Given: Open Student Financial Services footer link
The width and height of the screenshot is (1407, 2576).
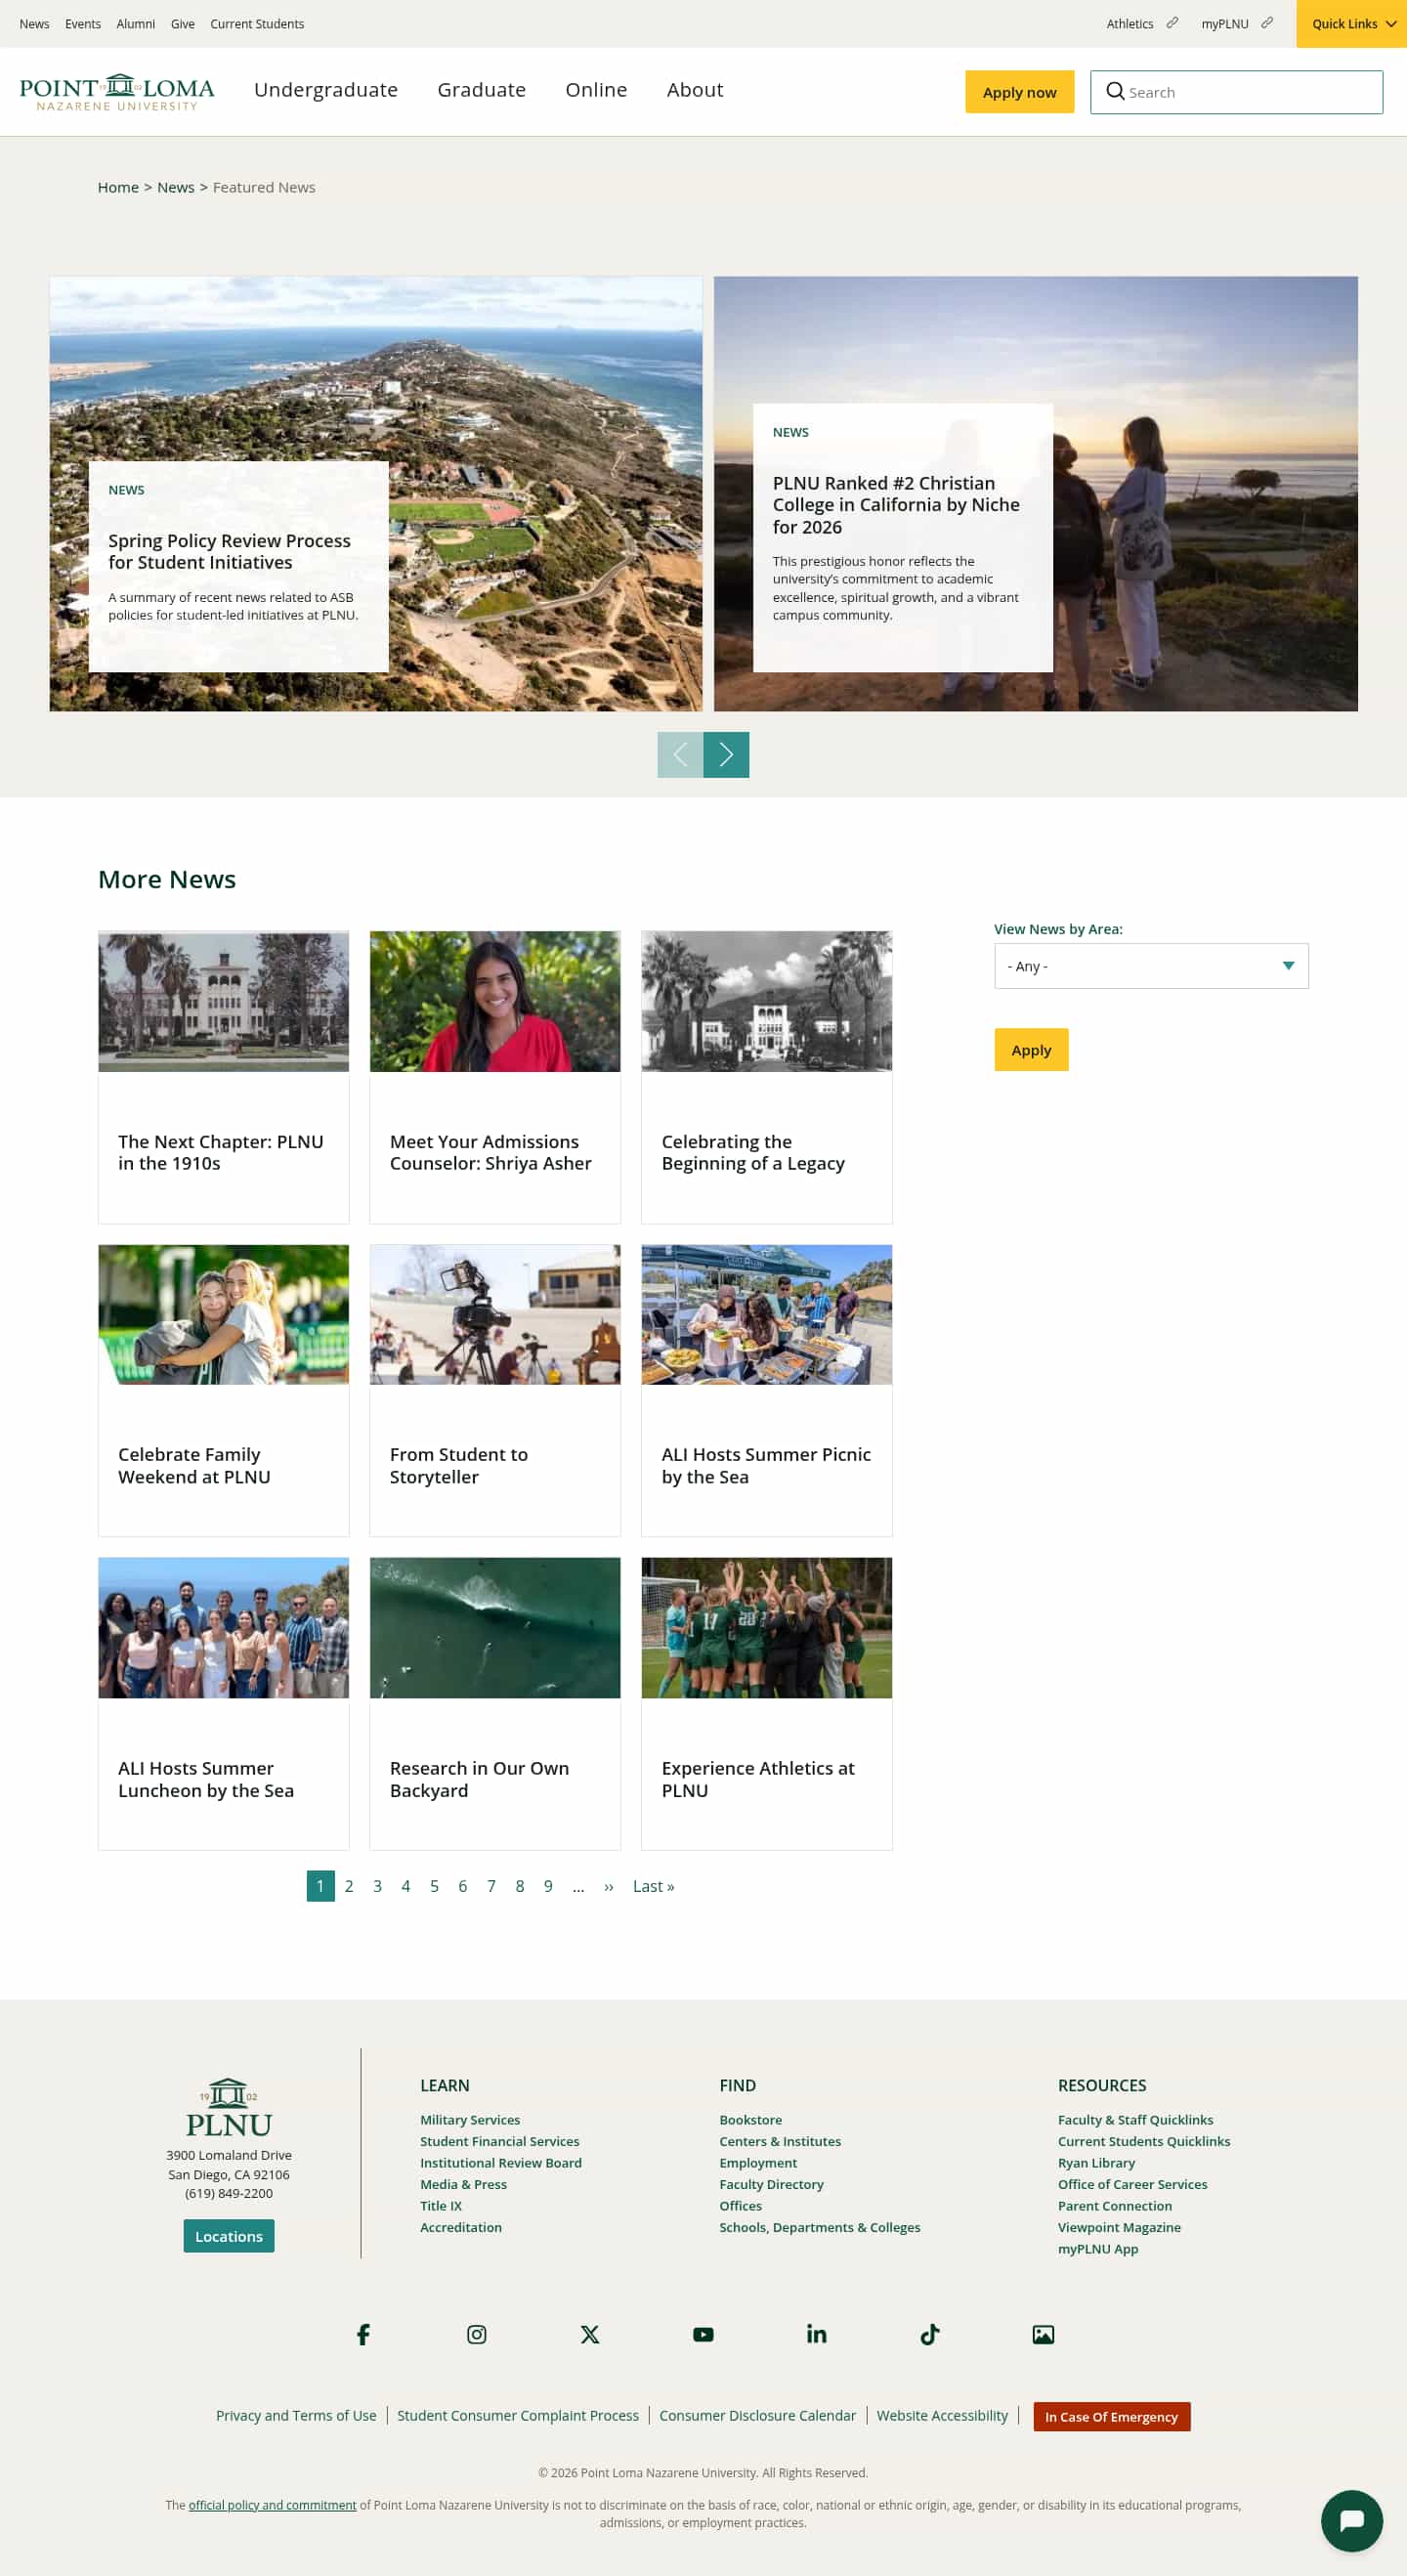Looking at the screenshot, I should click(499, 2141).
